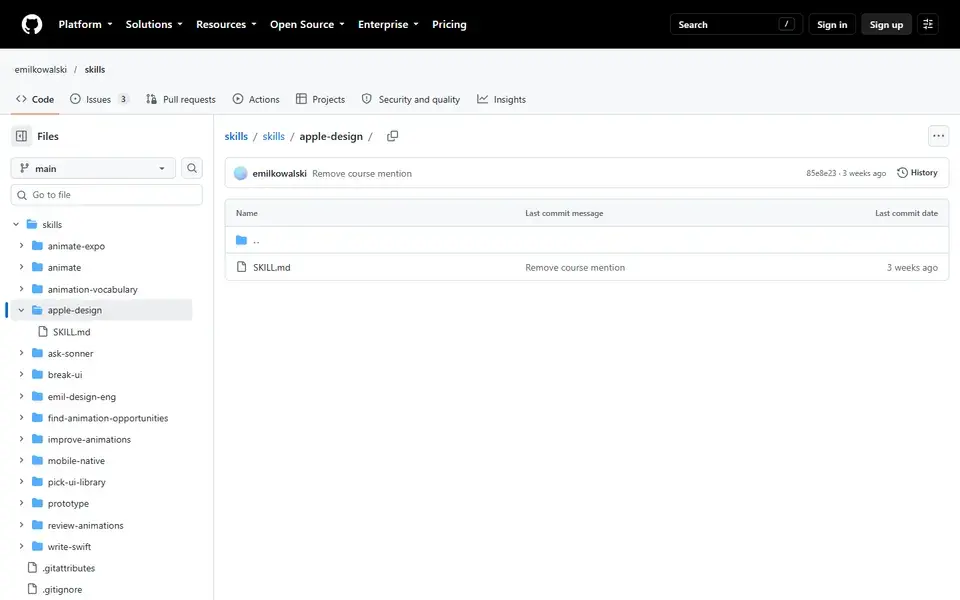Open appearance settings icon in header
This screenshot has width=960, height=600.
pyautogui.click(x=928, y=24)
